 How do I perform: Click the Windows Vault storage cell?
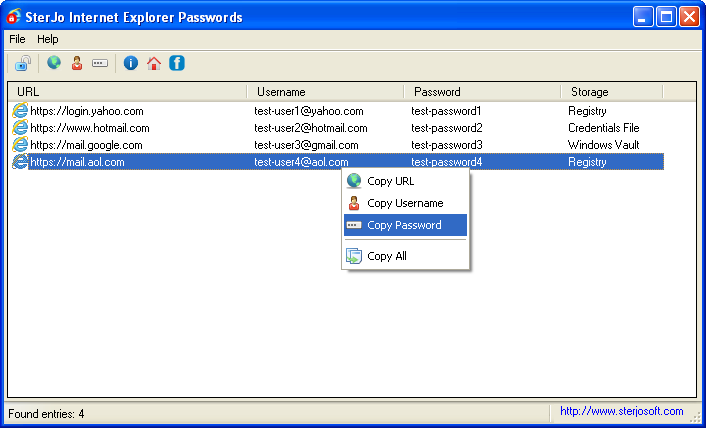(604, 145)
